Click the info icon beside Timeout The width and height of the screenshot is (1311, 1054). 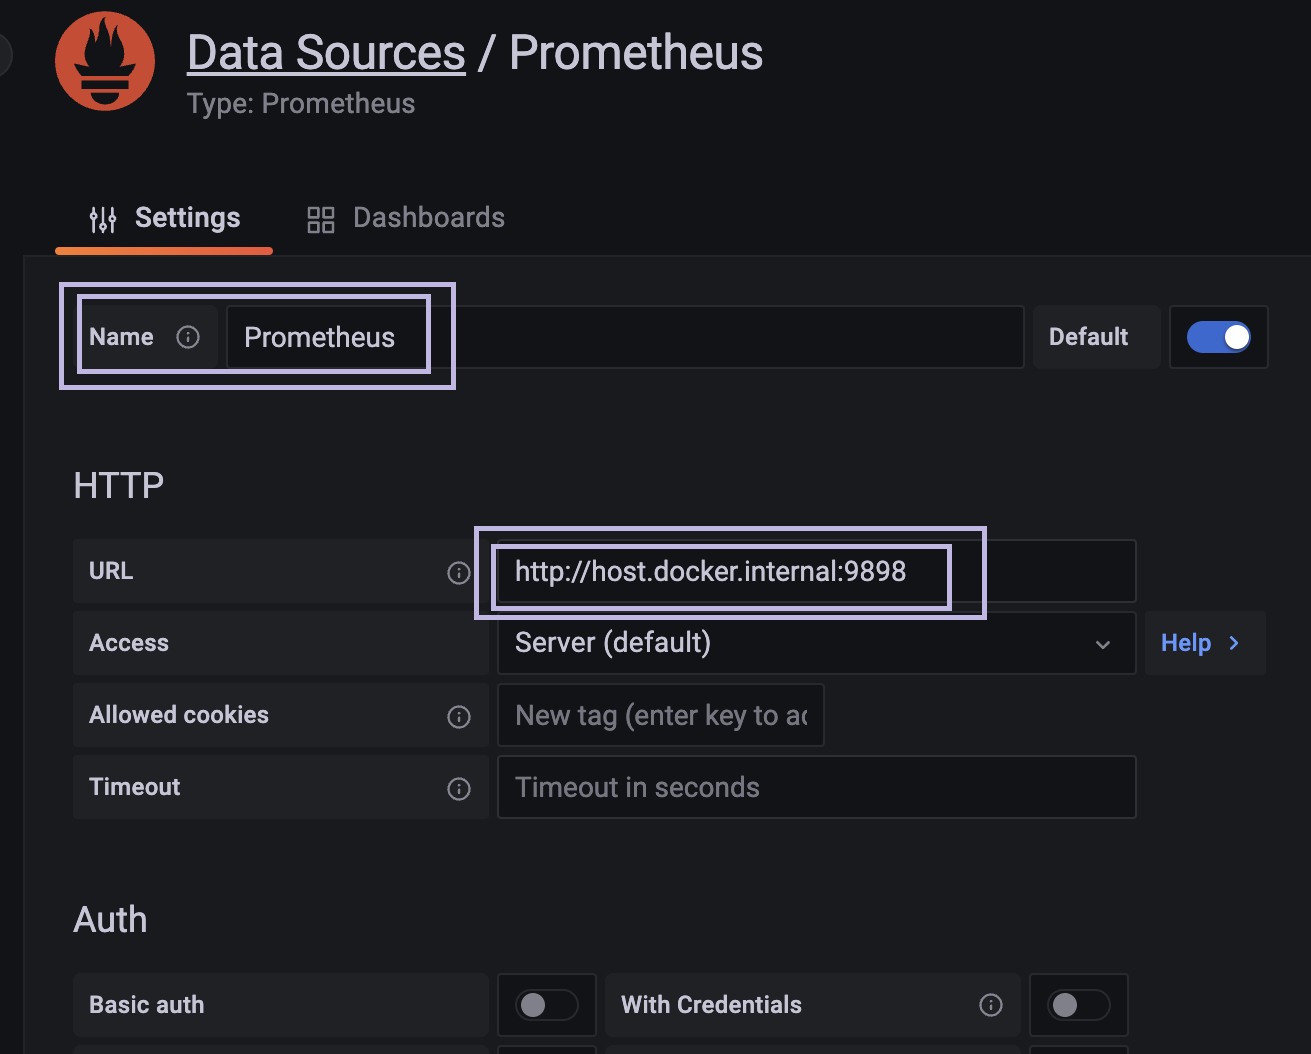tap(459, 789)
